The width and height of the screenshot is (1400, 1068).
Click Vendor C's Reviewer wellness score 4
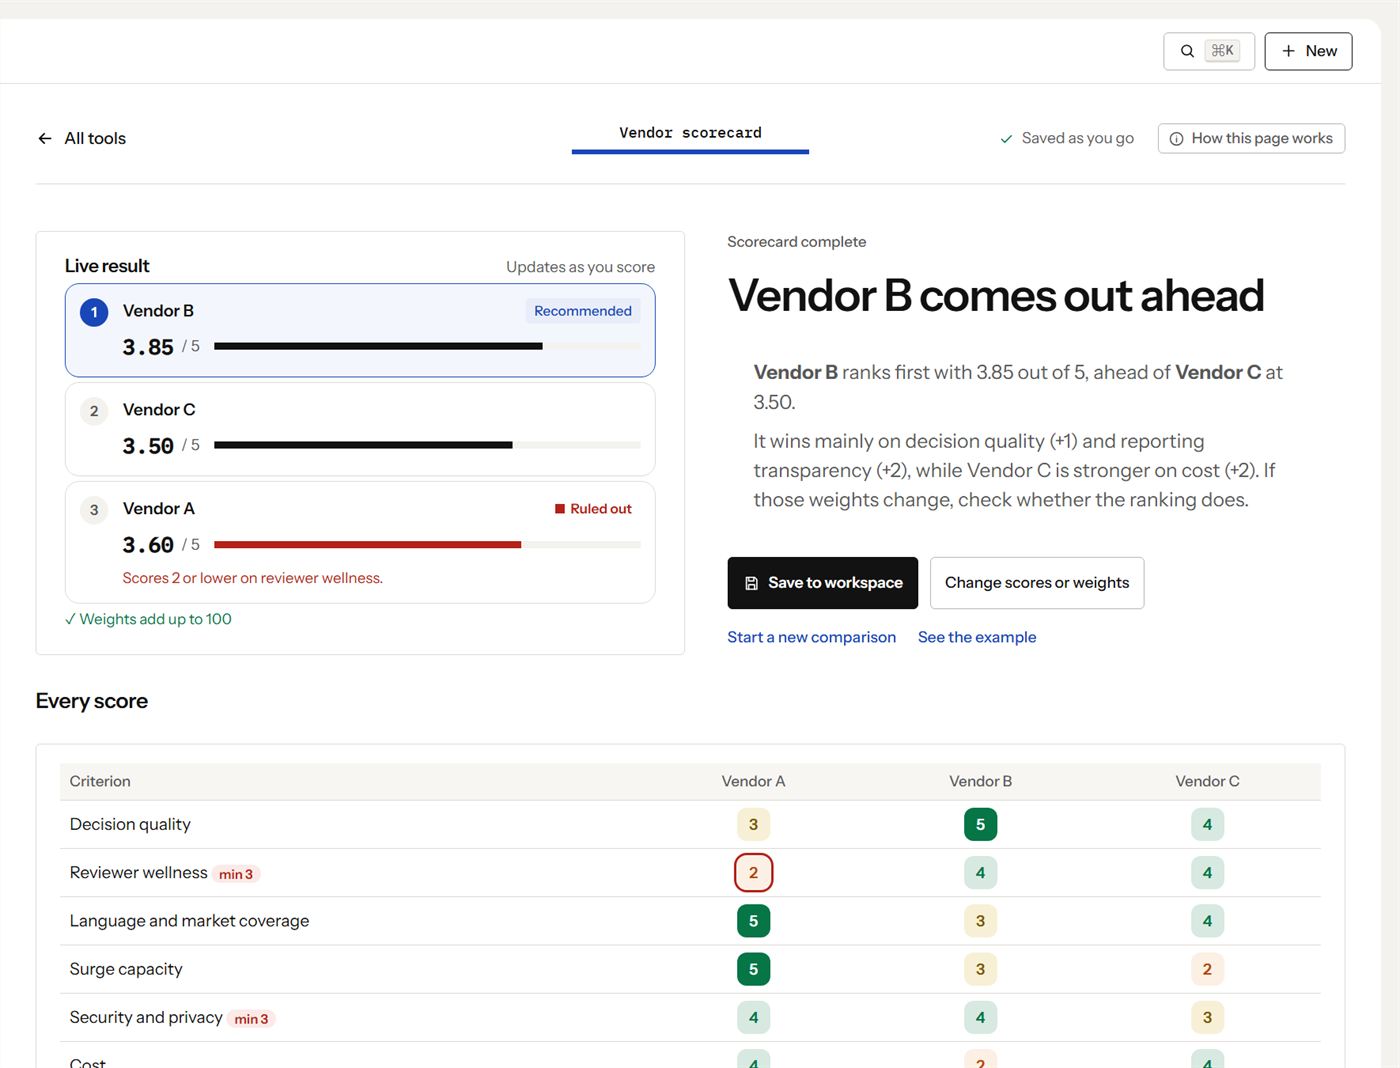click(x=1207, y=873)
